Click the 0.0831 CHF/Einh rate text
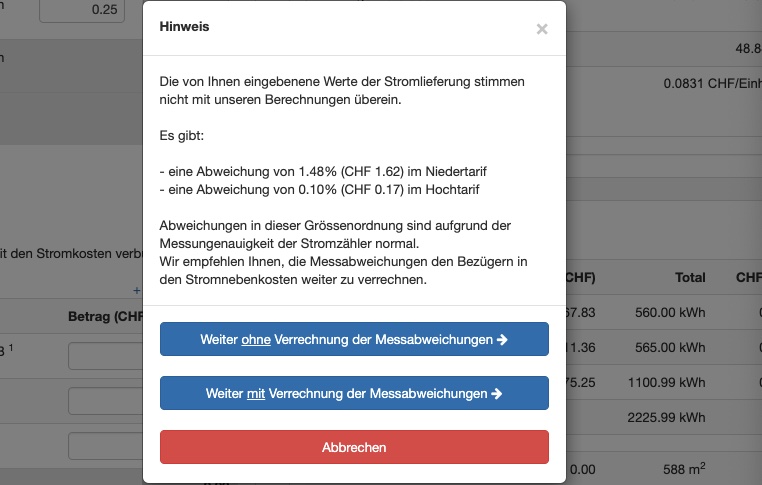 click(x=712, y=84)
